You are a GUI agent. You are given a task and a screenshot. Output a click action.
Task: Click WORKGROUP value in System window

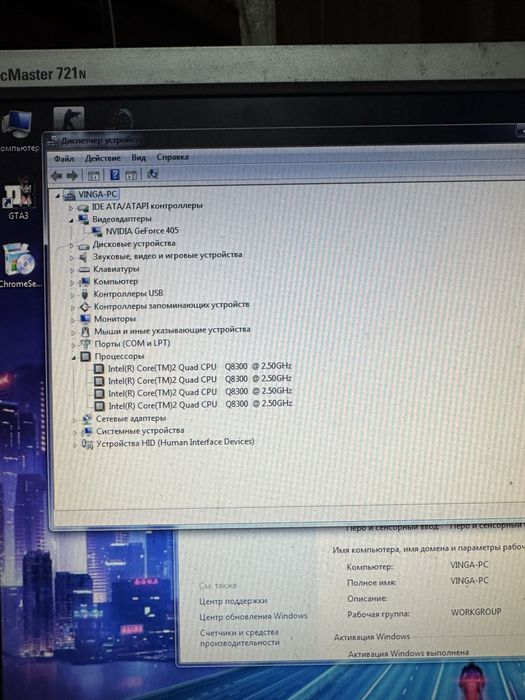(476, 612)
